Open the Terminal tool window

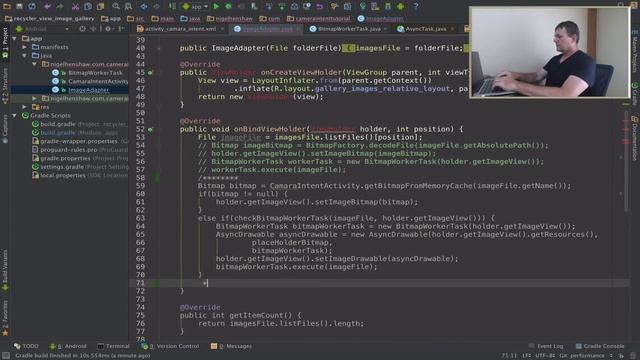coord(113,346)
